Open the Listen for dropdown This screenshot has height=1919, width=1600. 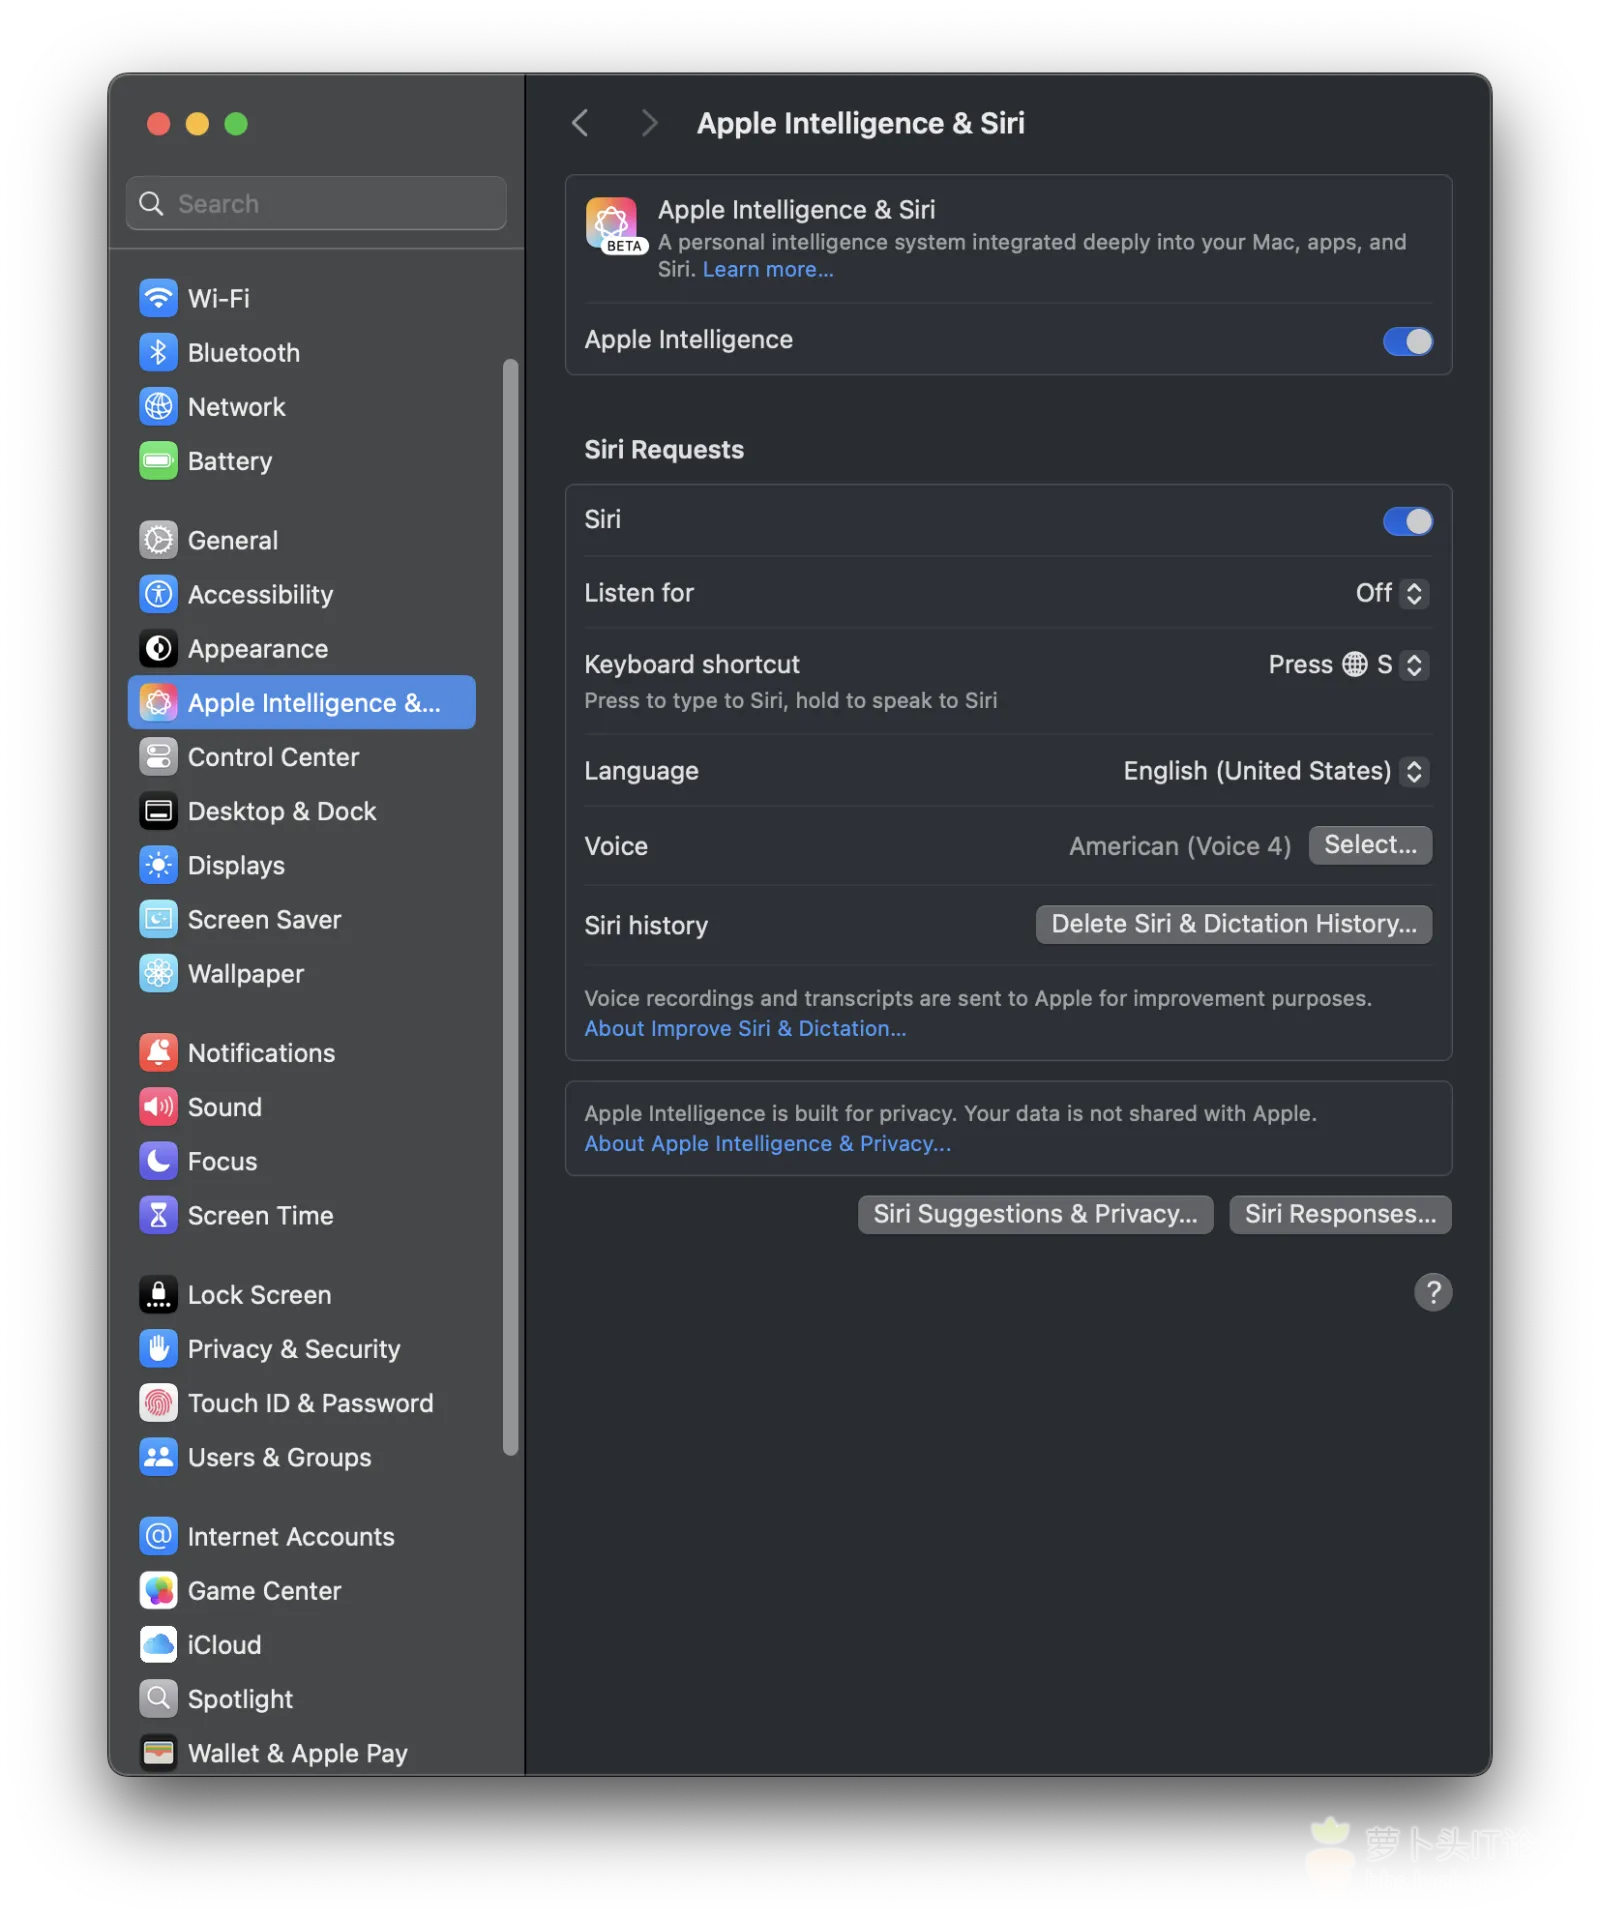click(x=1390, y=593)
